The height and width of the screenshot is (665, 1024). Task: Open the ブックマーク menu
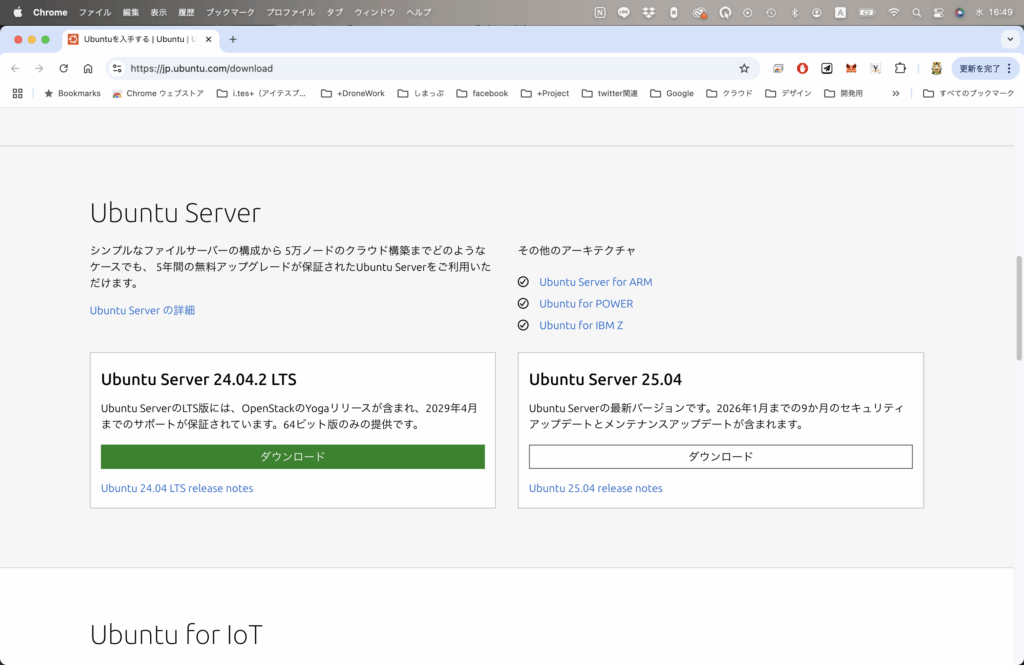231,12
